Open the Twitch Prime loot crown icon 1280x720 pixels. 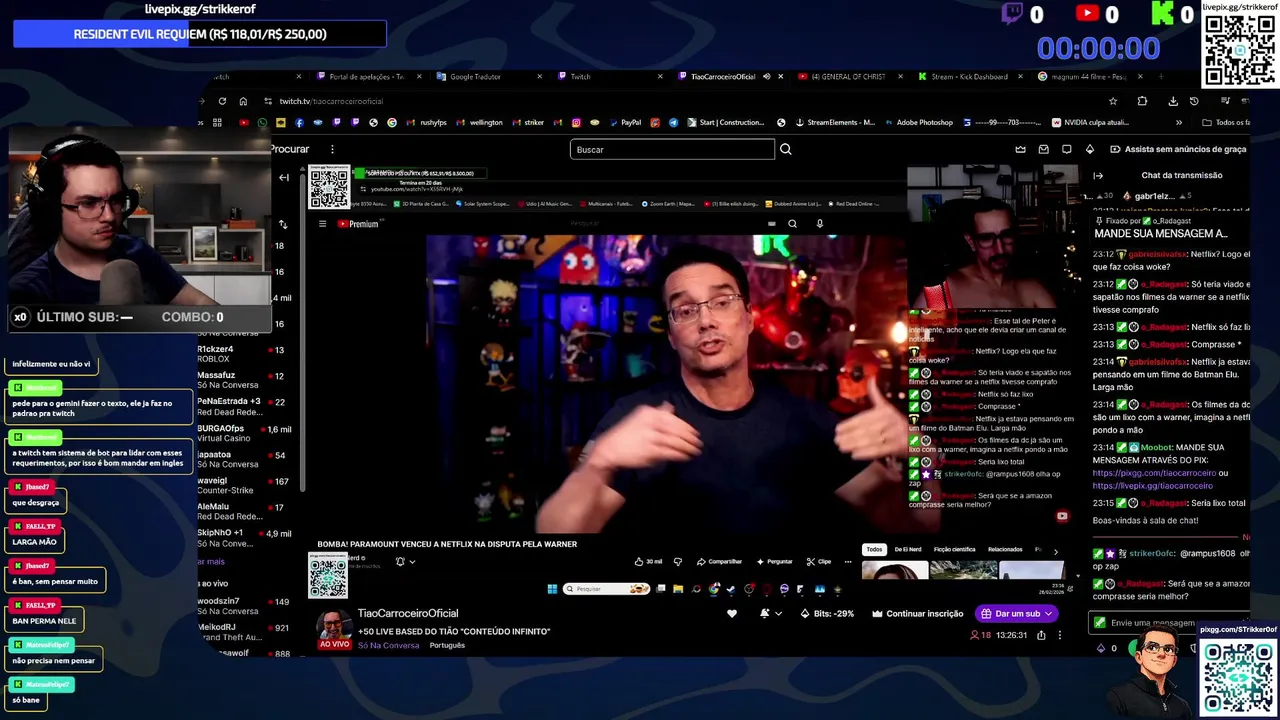pyautogui.click(x=1020, y=149)
